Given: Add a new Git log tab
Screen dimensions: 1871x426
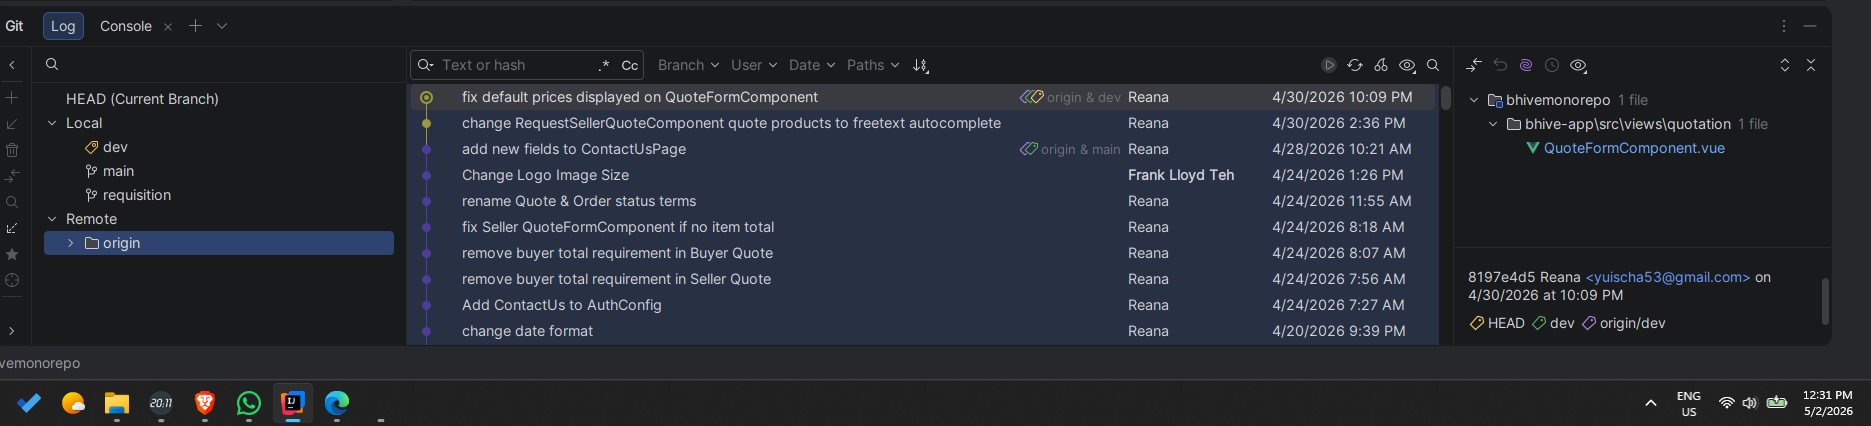Looking at the screenshot, I should [195, 26].
